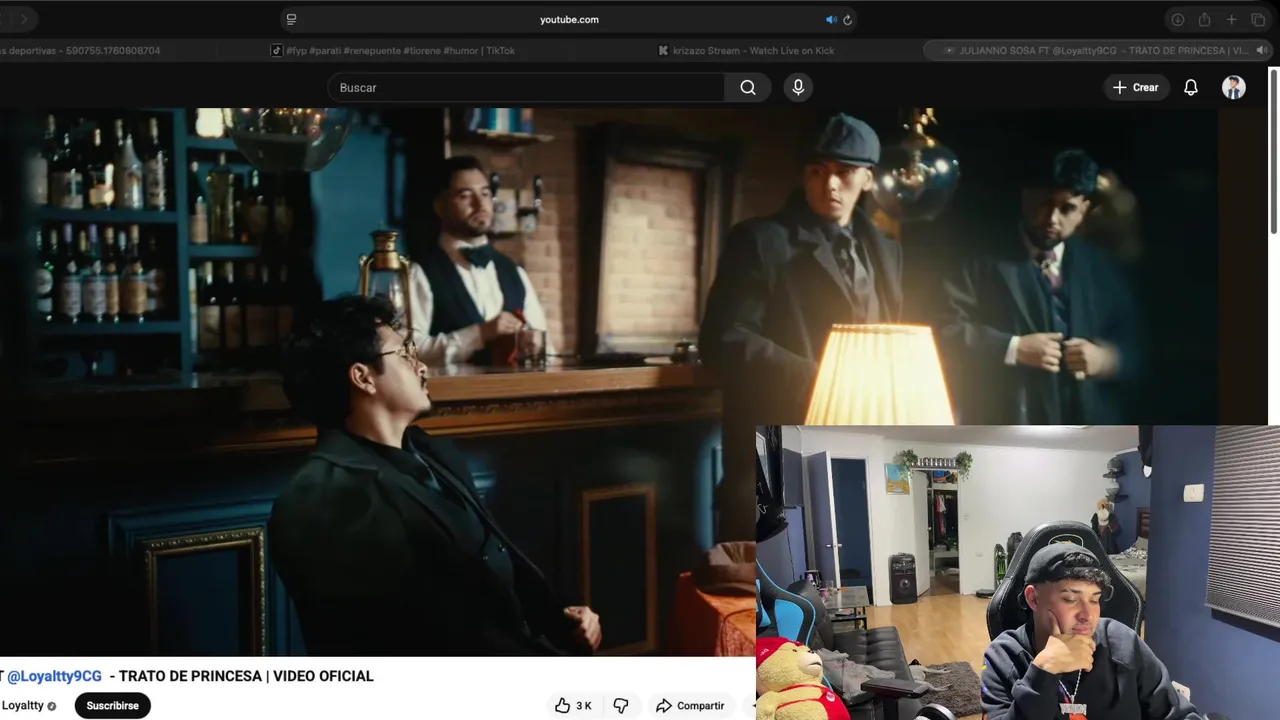Dislike the video with thumbs down
The height and width of the screenshot is (720, 1280).
(x=621, y=706)
